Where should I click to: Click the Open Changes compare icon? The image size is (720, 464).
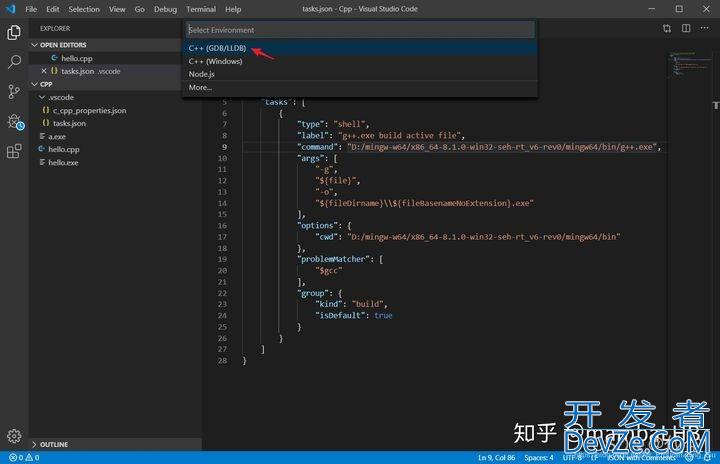tap(667, 28)
